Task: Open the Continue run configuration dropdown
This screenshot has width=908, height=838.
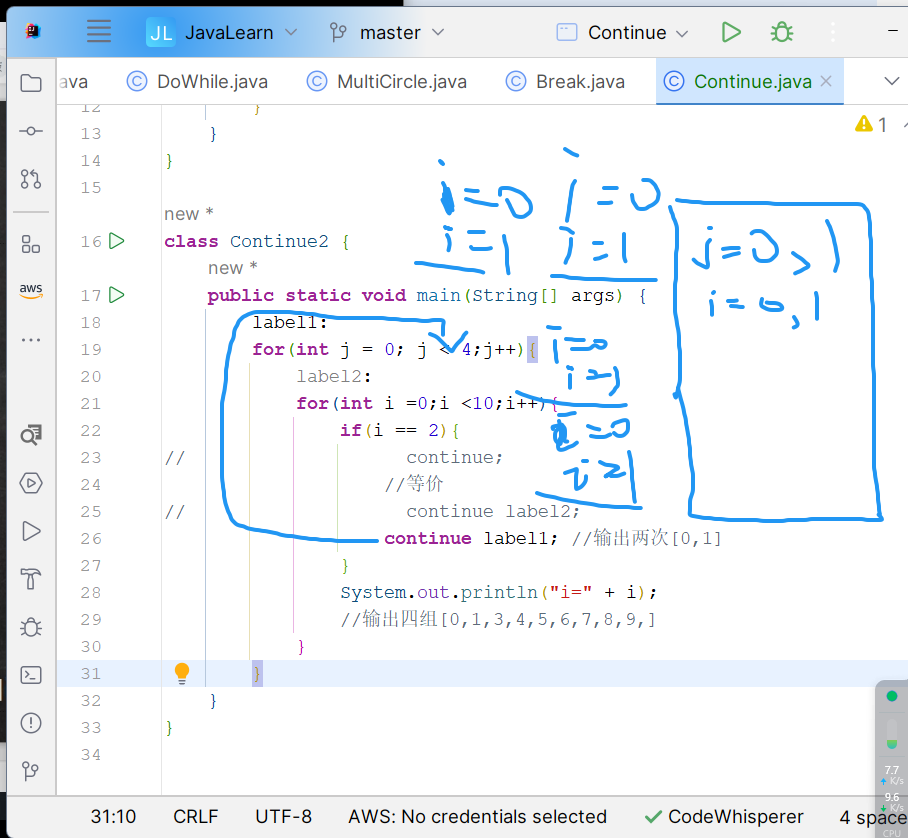Action: click(x=623, y=32)
